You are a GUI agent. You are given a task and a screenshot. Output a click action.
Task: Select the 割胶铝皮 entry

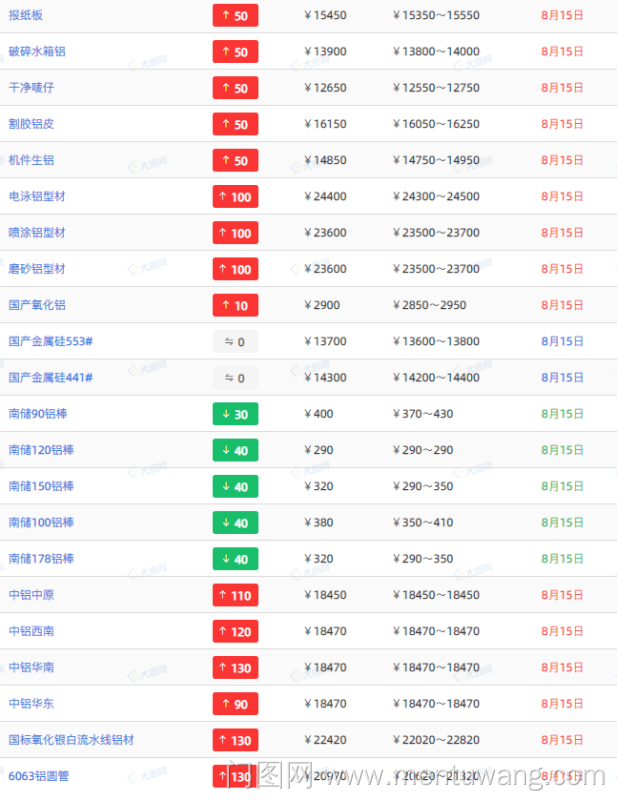tap(31, 124)
